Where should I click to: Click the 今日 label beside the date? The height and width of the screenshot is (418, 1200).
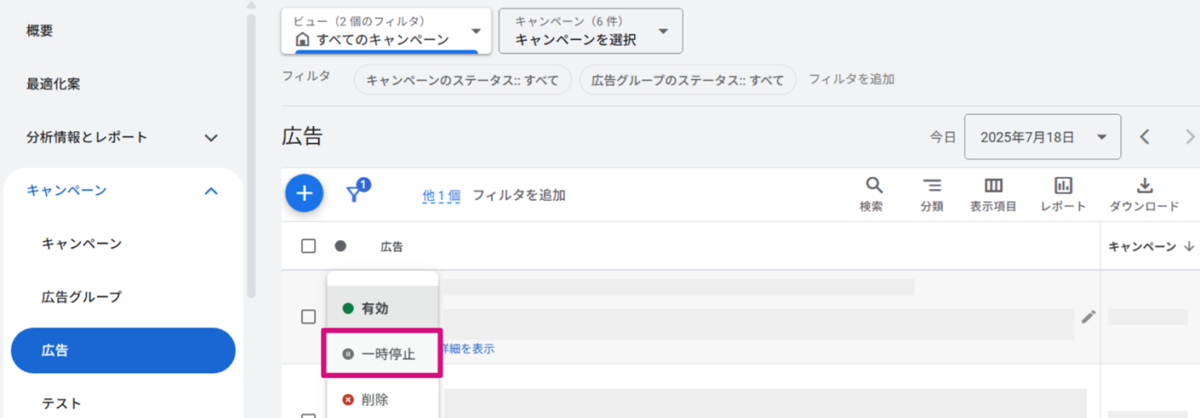(x=943, y=137)
